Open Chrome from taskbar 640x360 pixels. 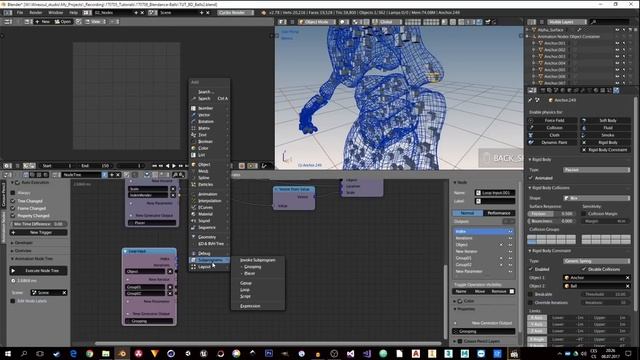89,353
